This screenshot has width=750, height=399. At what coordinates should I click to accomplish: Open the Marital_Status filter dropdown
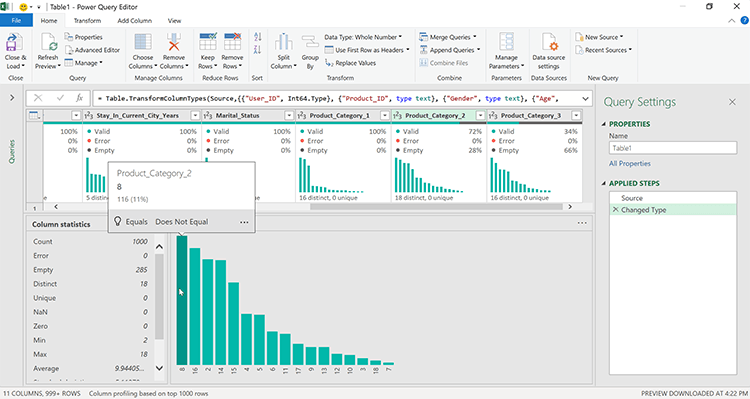tap(289, 115)
